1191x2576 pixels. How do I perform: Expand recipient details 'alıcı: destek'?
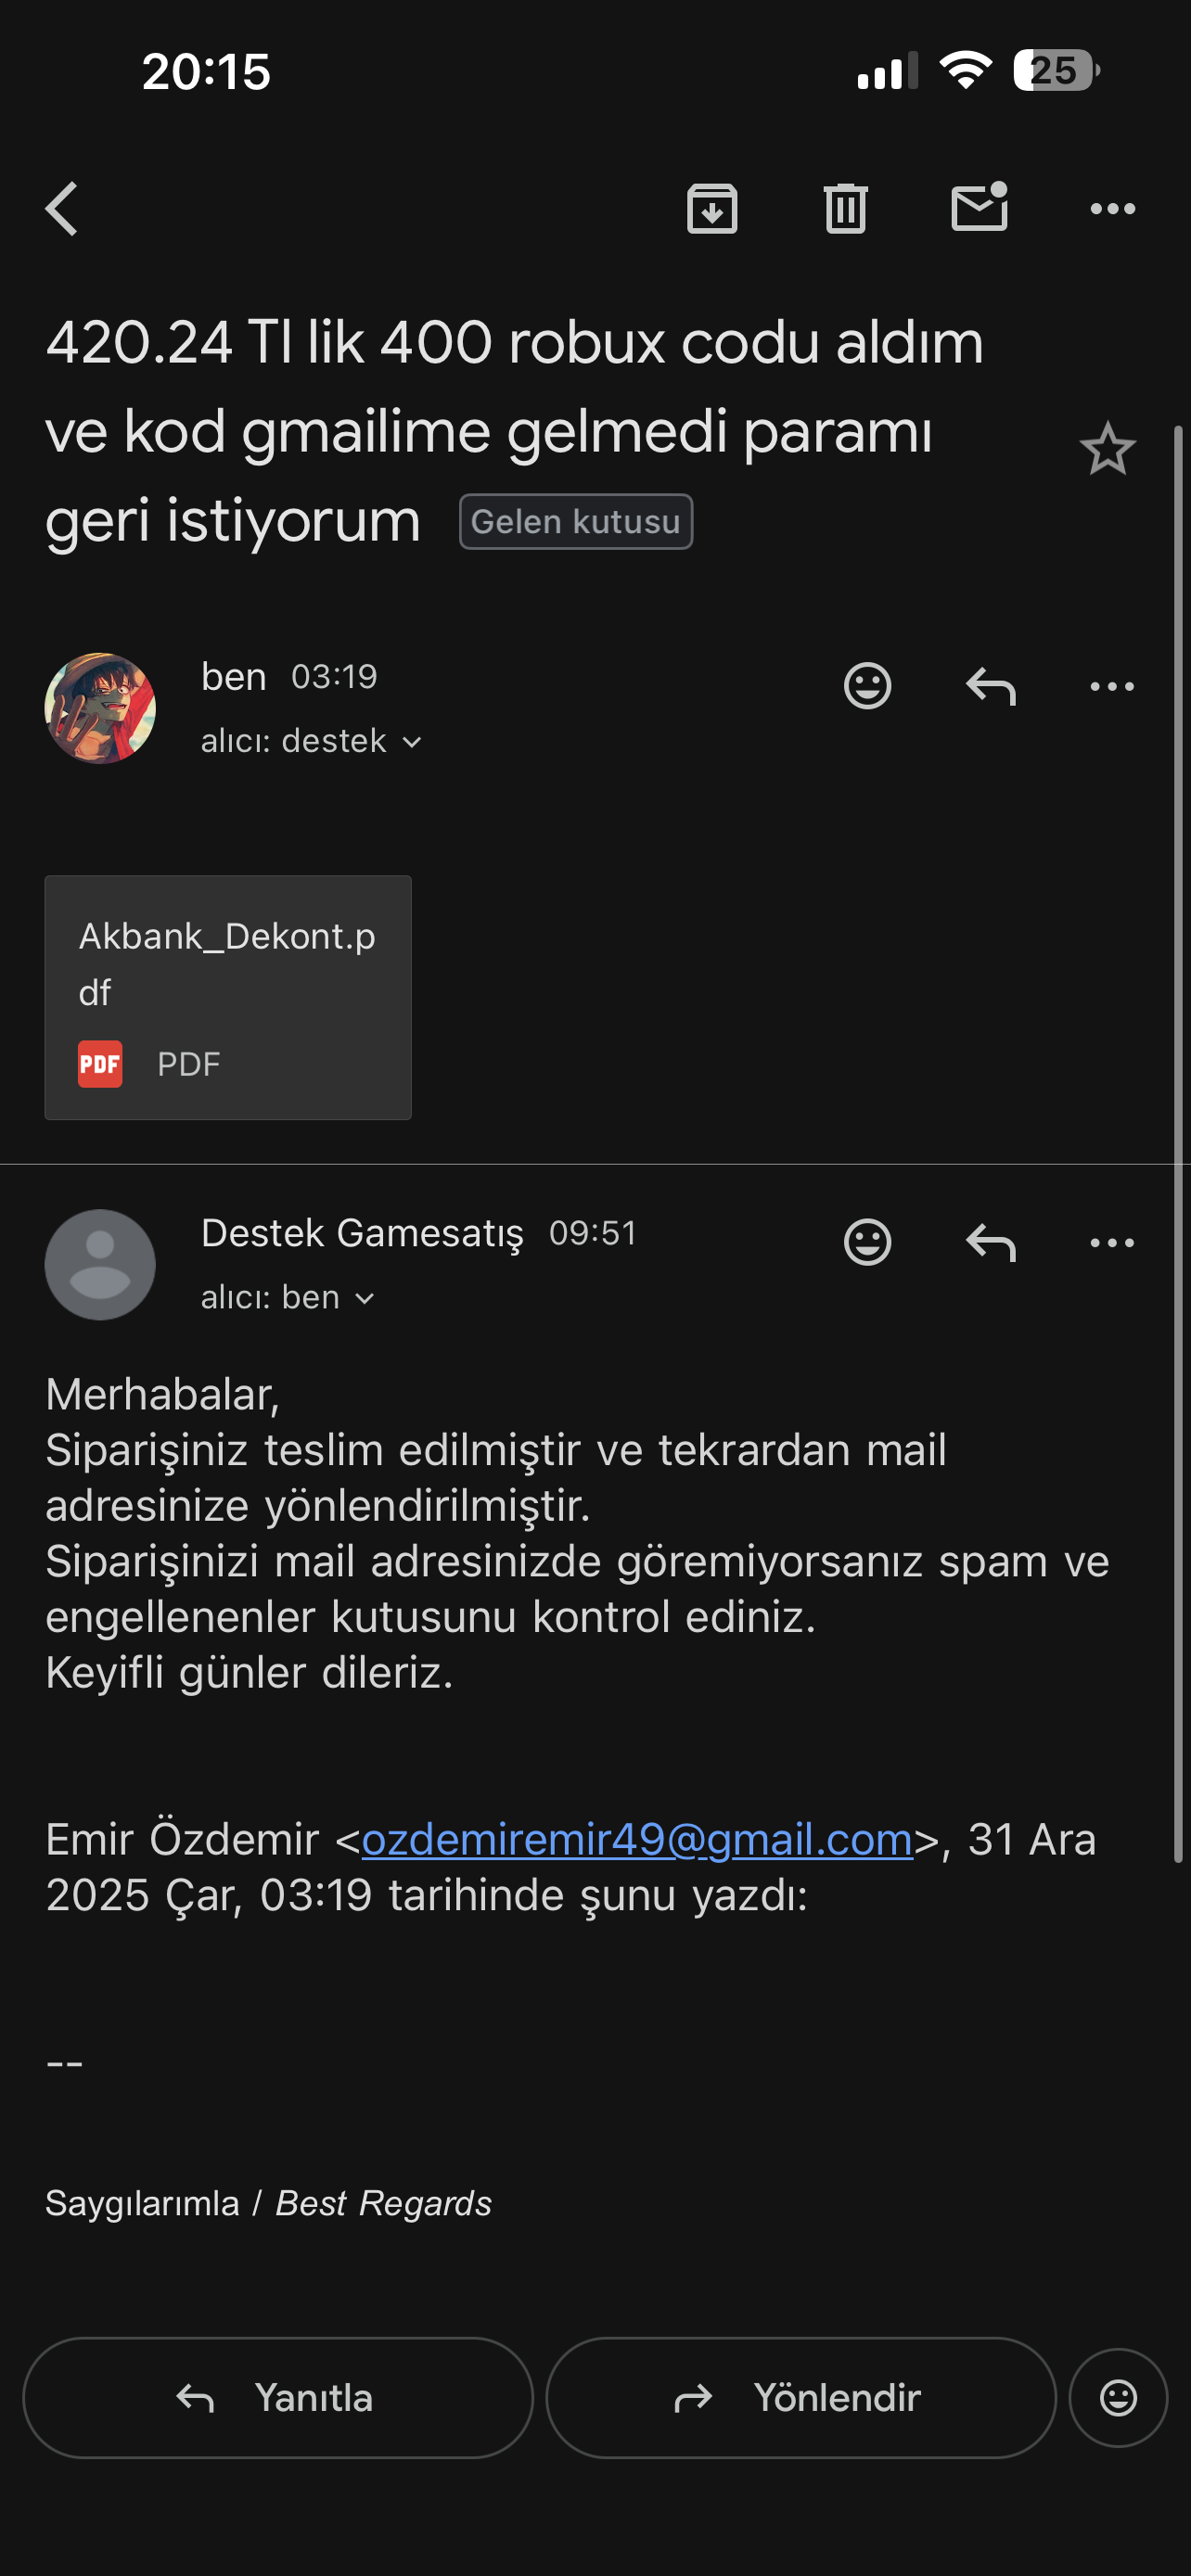pos(311,741)
